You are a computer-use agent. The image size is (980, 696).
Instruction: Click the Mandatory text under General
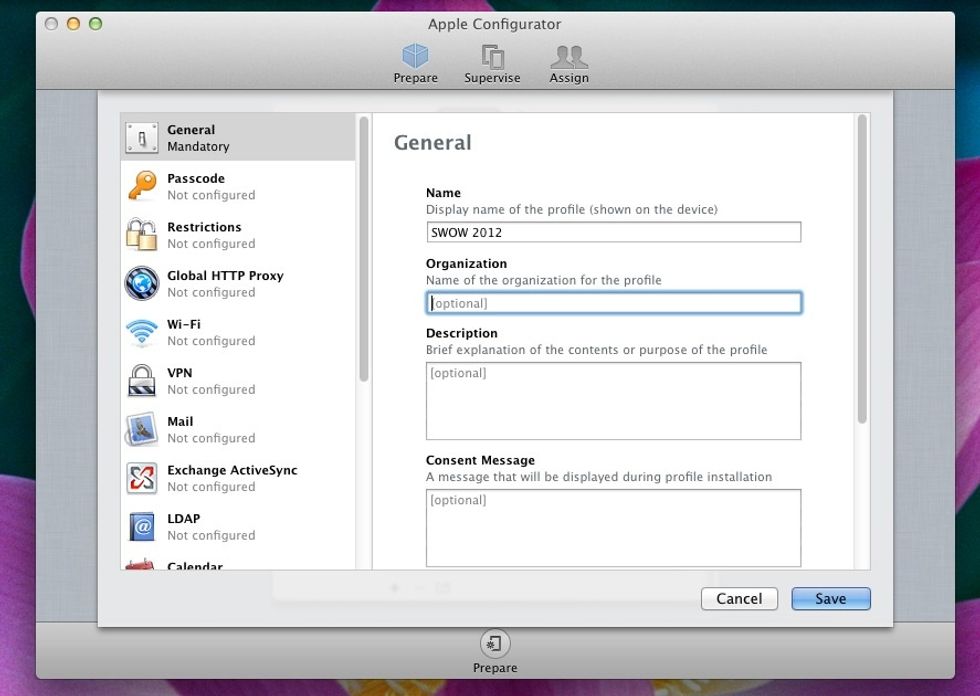(198, 147)
